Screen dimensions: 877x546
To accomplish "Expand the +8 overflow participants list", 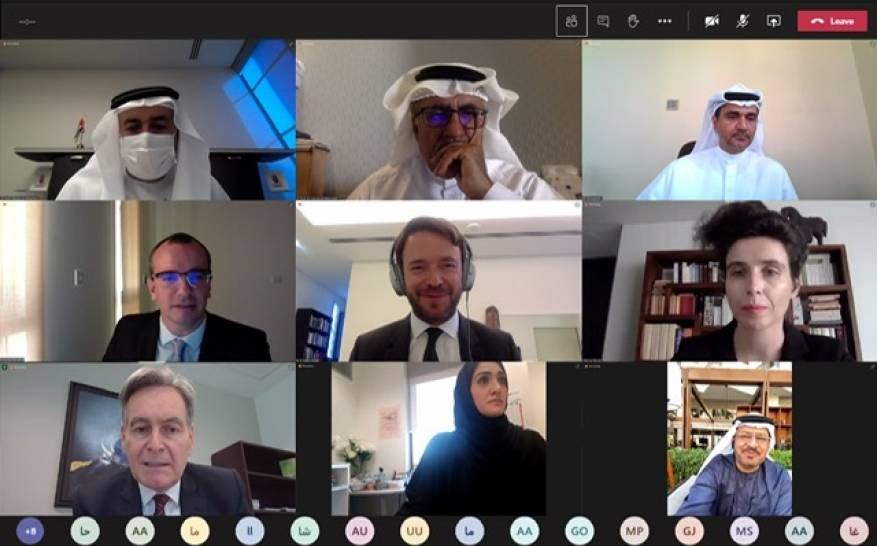I will point(30,530).
